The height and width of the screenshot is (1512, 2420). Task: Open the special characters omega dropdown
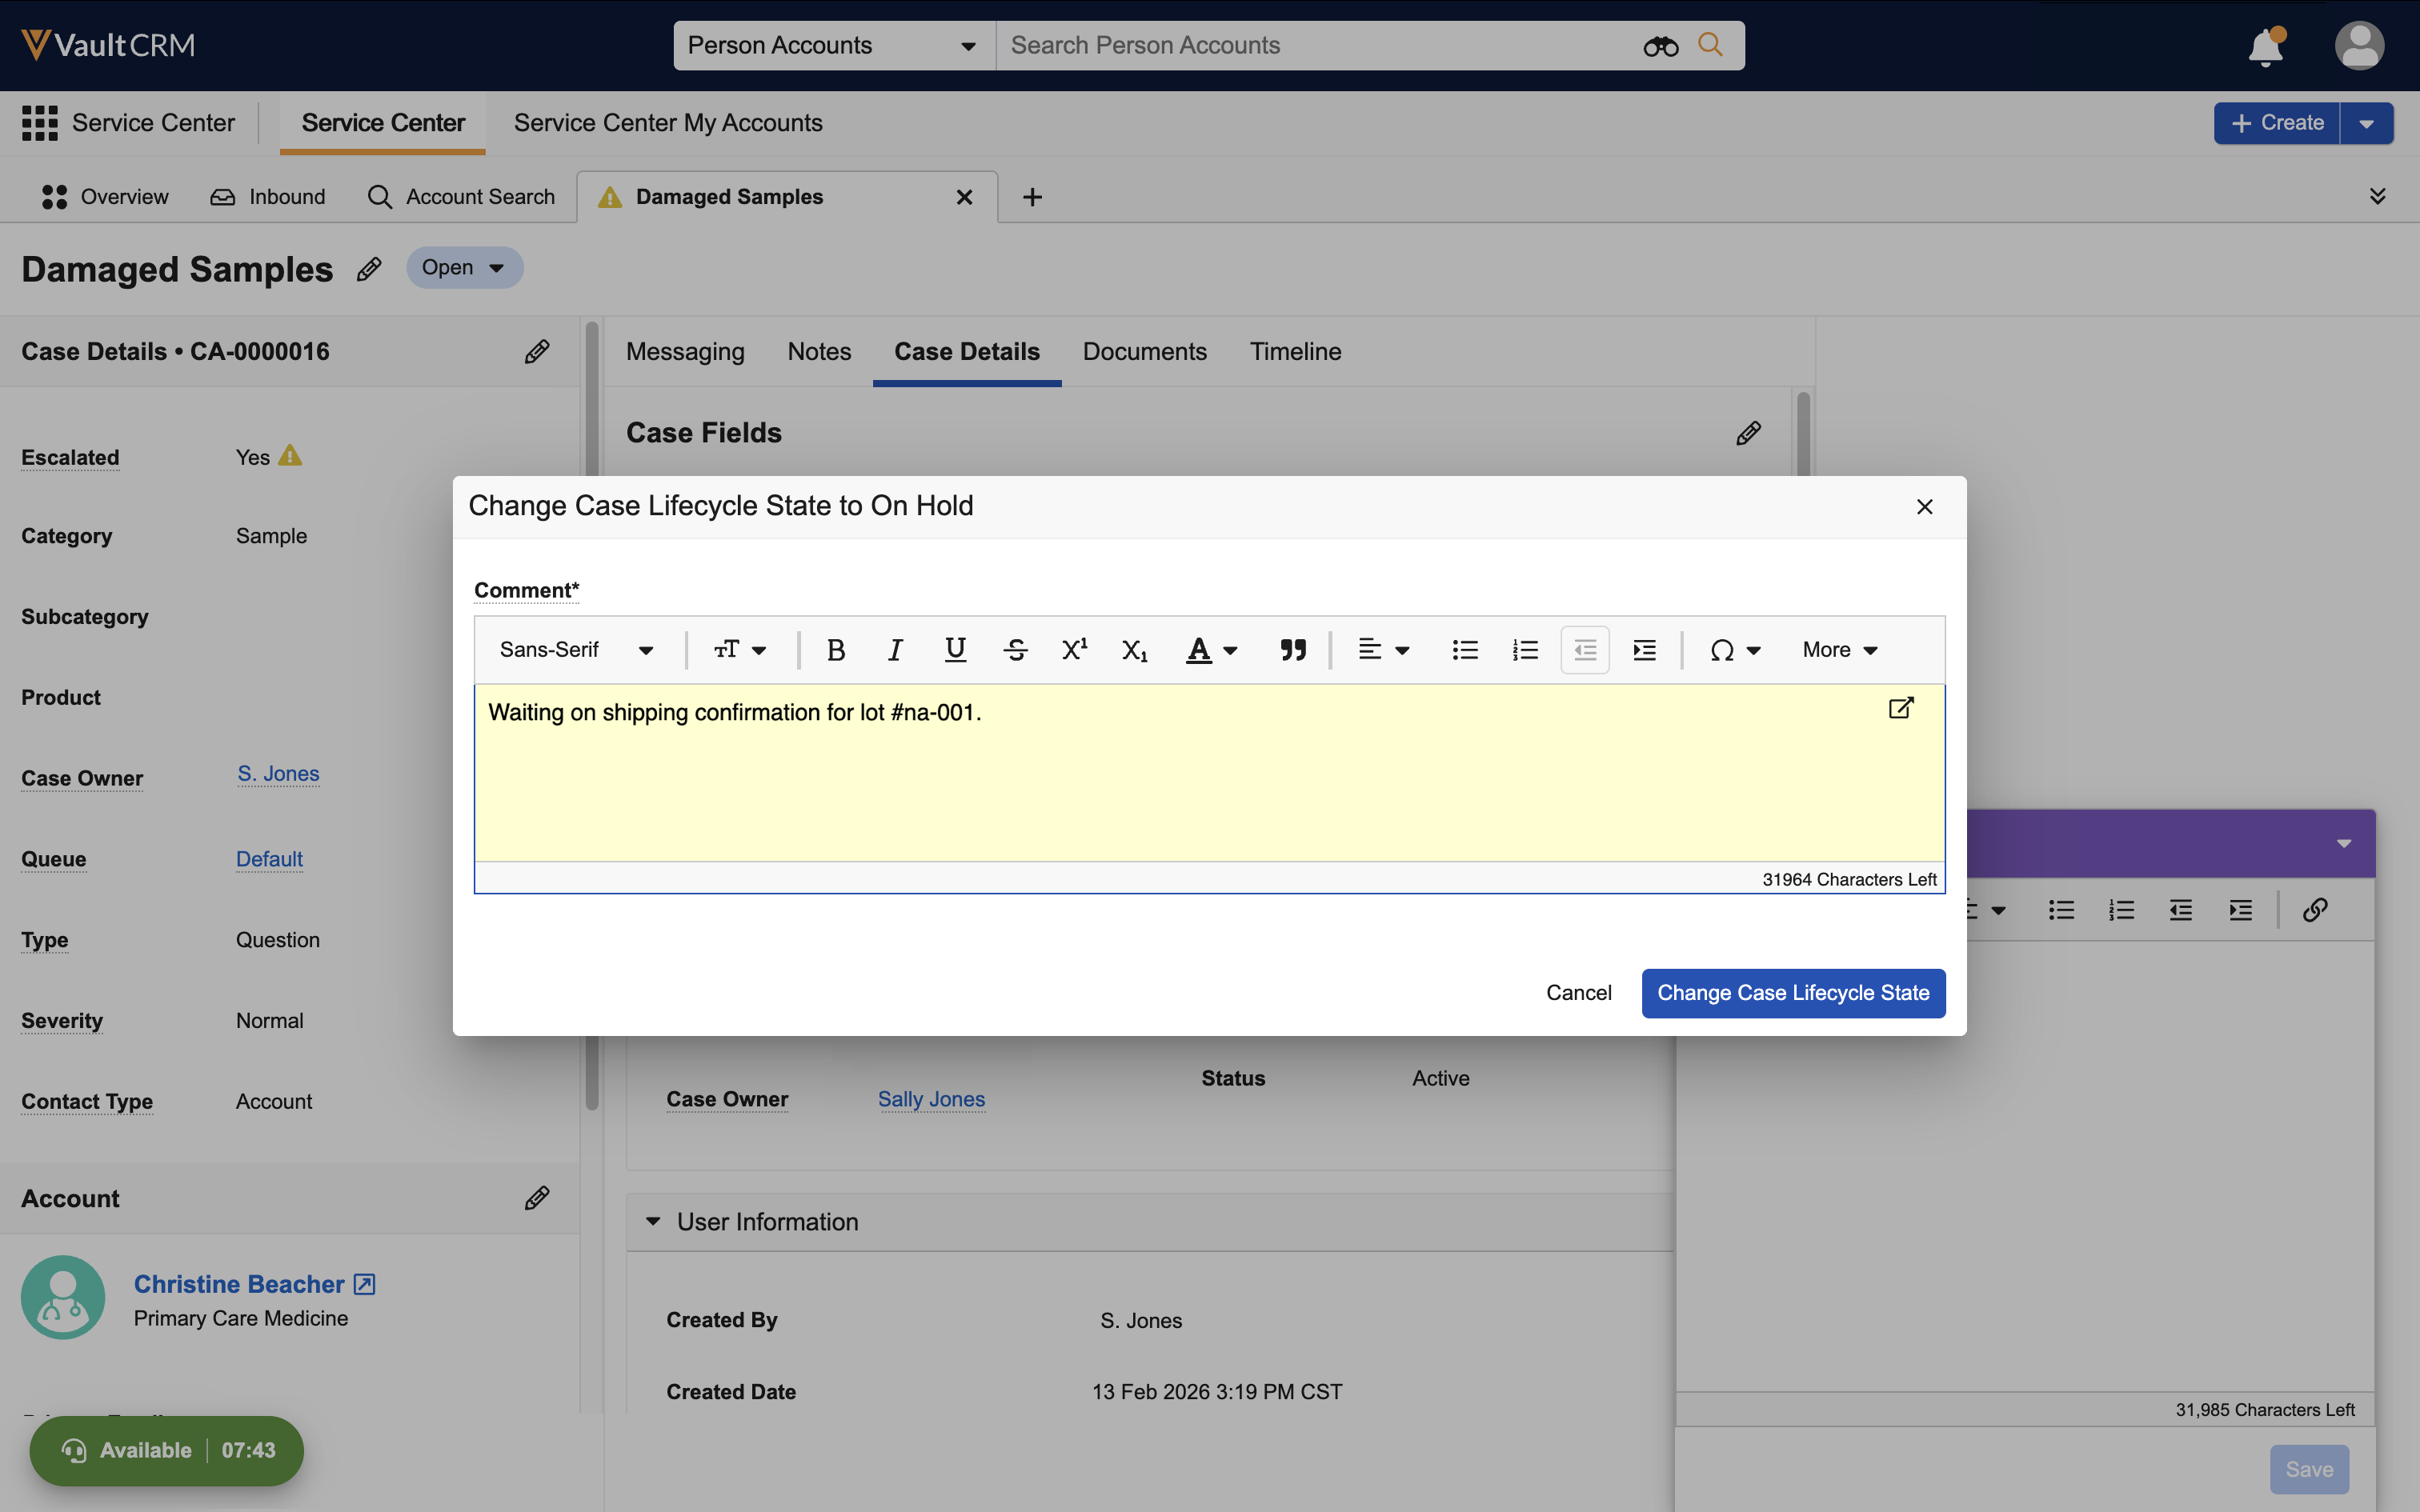click(1734, 650)
